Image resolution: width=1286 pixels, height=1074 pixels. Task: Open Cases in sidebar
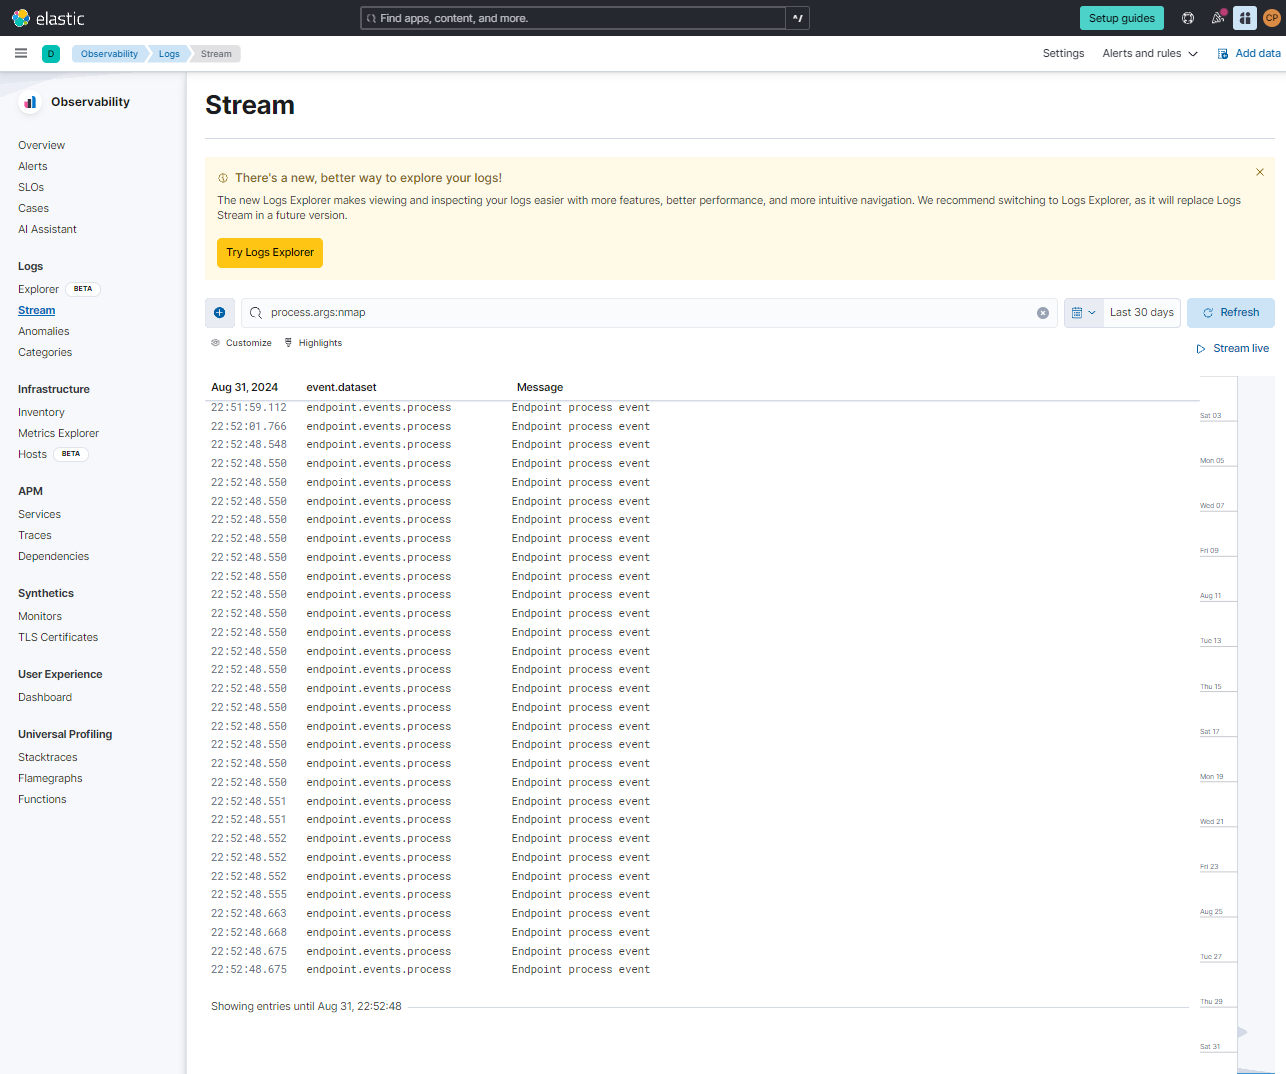(x=33, y=209)
